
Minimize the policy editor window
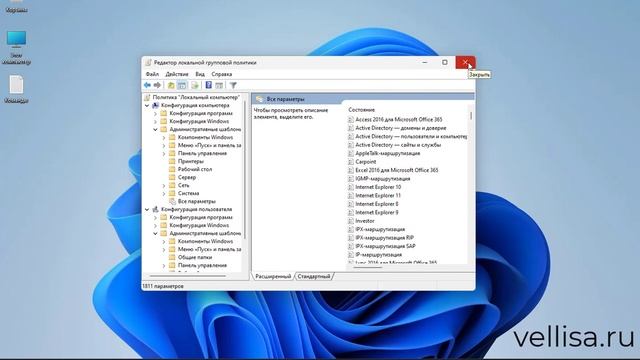424,62
